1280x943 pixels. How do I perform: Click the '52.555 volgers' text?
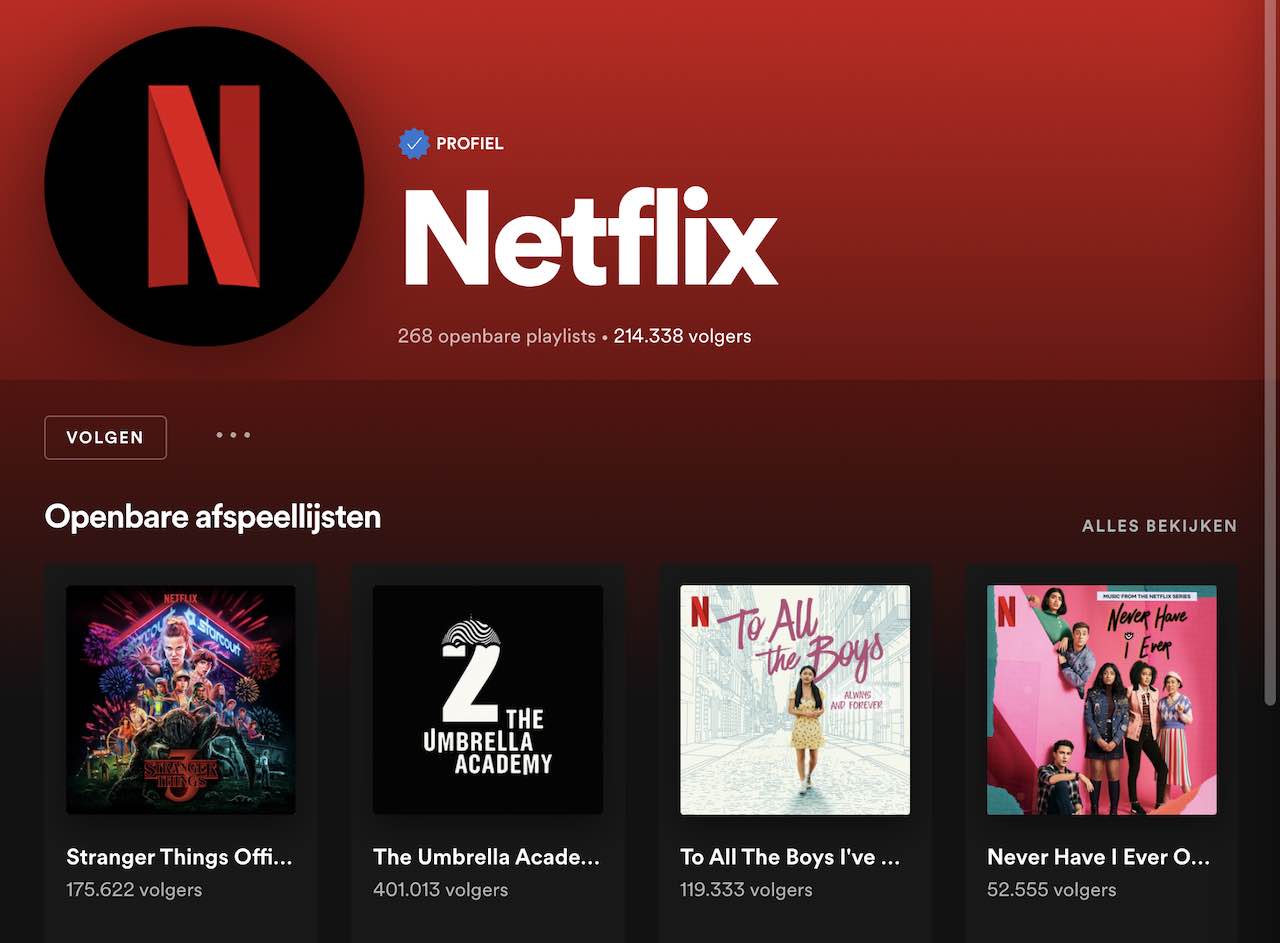pyautogui.click(x=1052, y=889)
